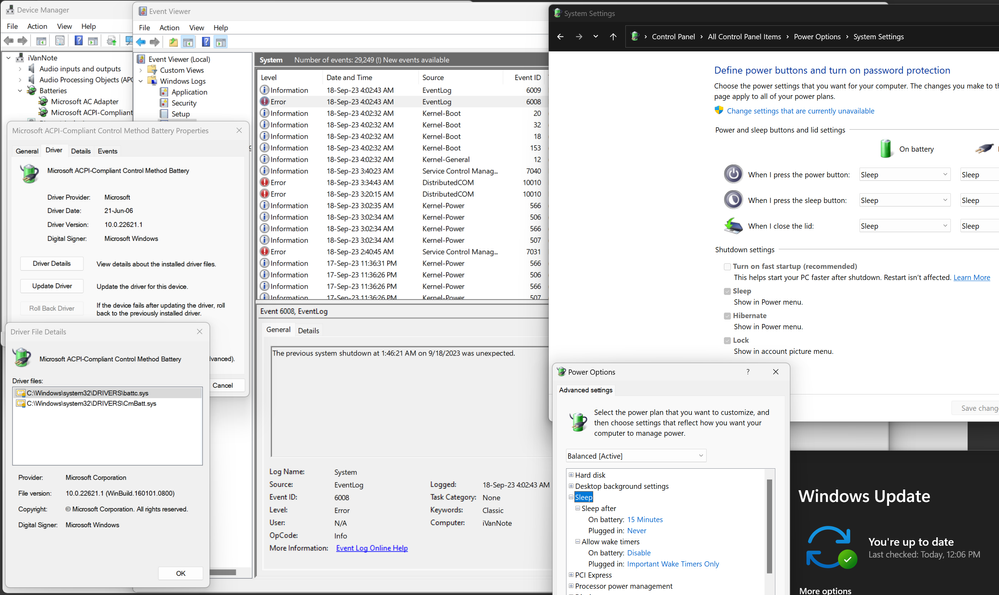Screen dimensions: 999x595
Task: Click Change settings that are currently unavailable
Action: 800,111
